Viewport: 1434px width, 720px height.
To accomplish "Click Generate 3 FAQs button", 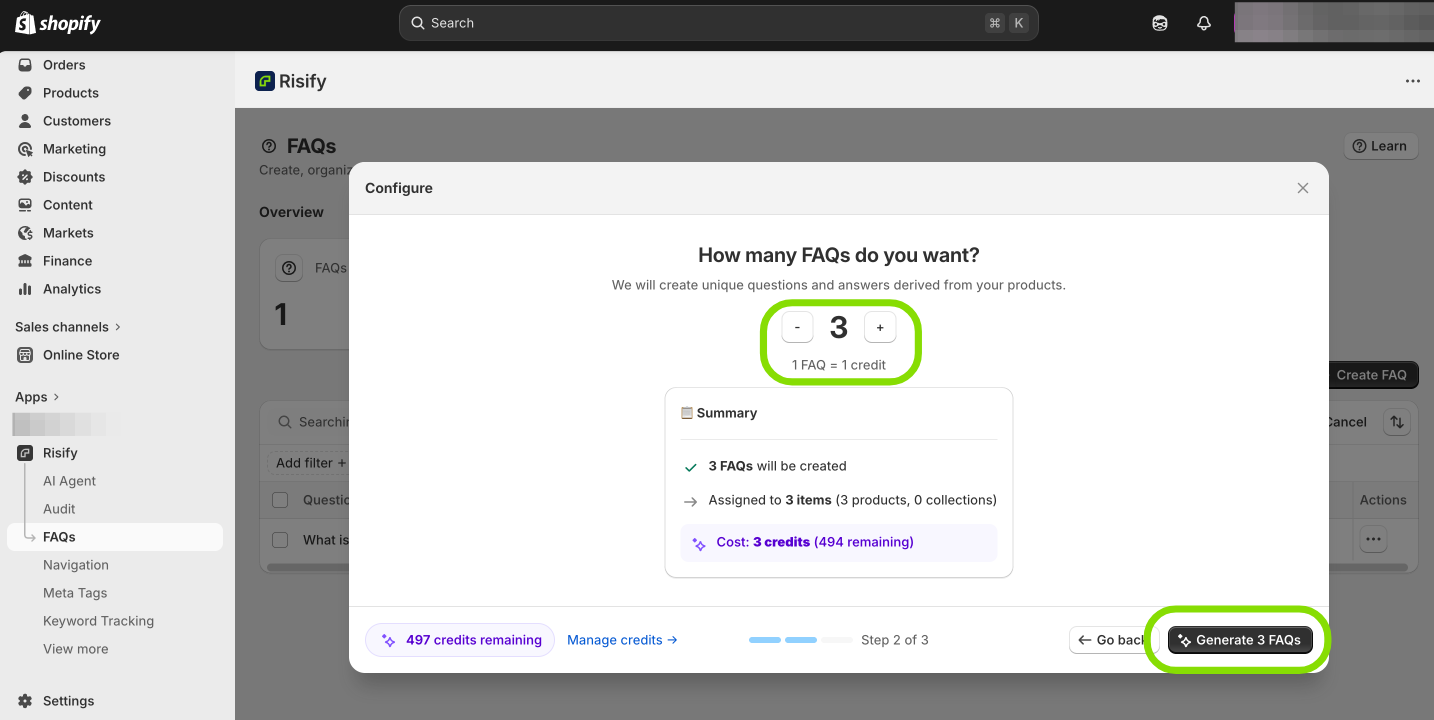I will 1239,640.
